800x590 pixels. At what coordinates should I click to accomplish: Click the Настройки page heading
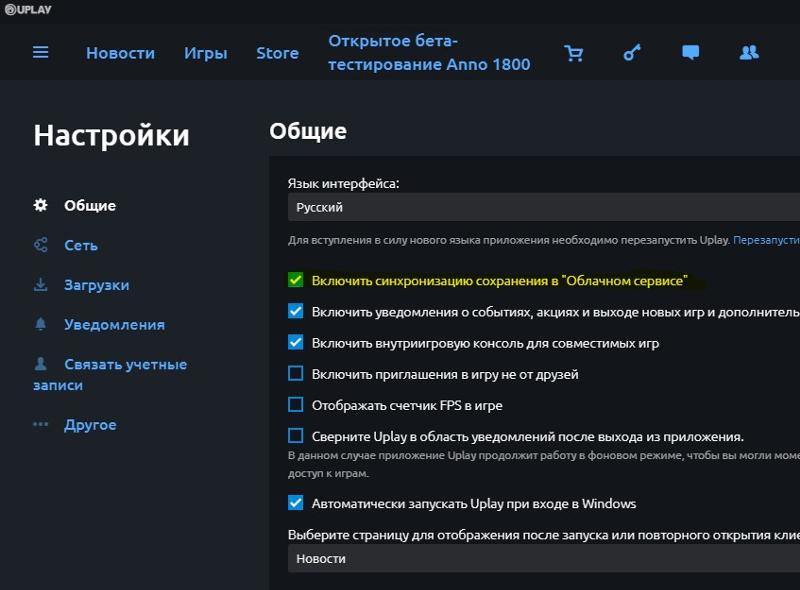coord(111,136)
